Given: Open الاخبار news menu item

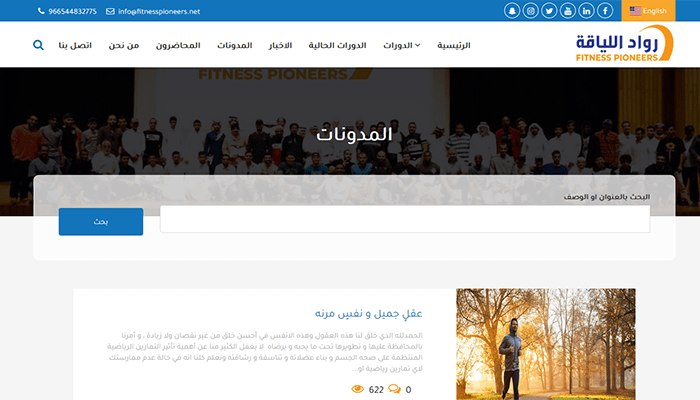Looking at the screenshot, I should [280, 45].
